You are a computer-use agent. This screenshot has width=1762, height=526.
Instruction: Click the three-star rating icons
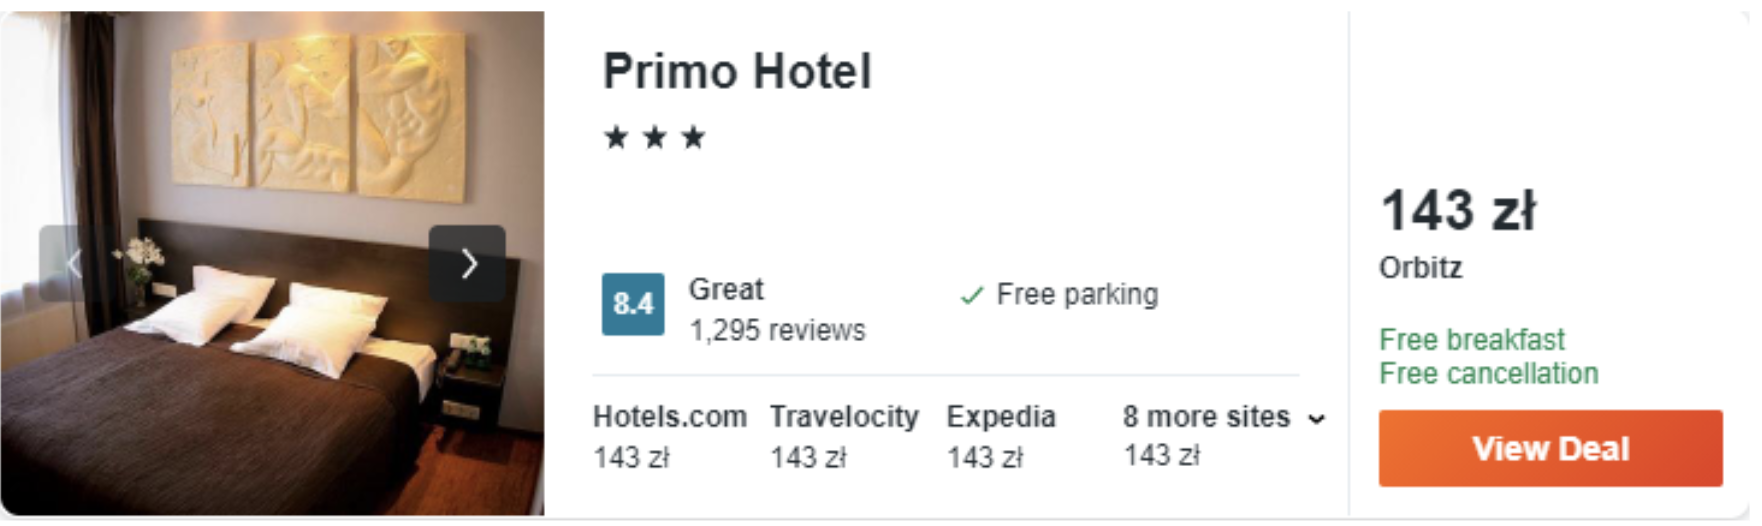pos(655,138)
